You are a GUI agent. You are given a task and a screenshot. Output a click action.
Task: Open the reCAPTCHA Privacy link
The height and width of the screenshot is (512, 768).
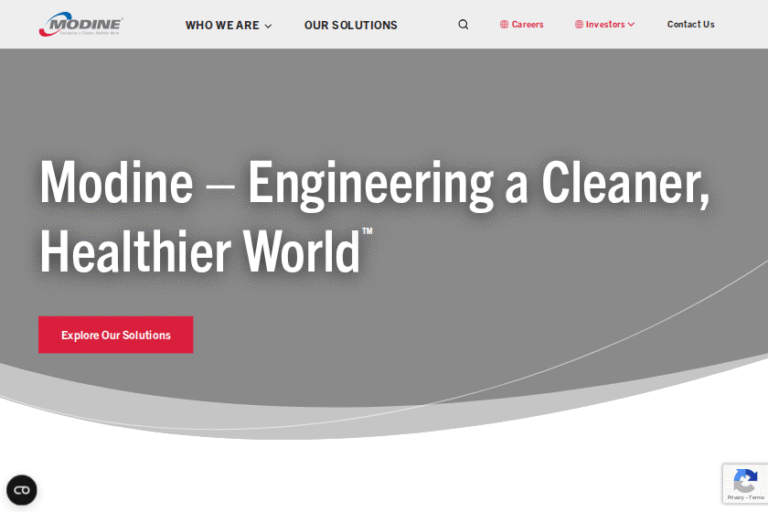735,497
